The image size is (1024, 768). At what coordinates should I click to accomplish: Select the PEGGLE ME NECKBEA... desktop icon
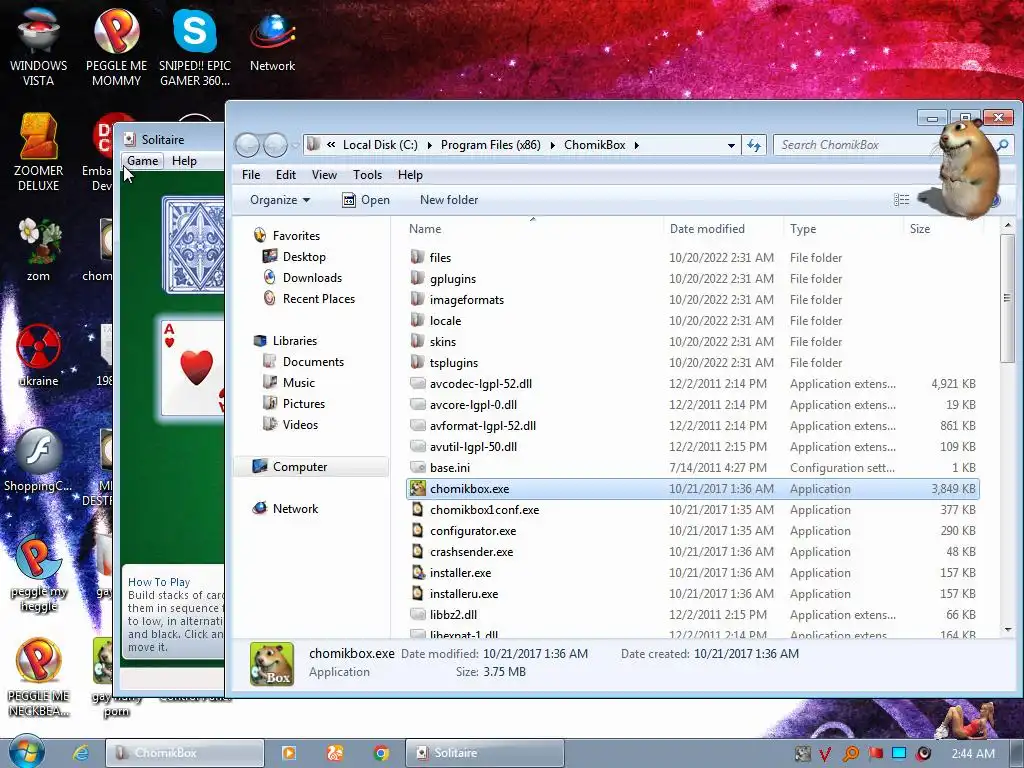(x=38, y=677)
